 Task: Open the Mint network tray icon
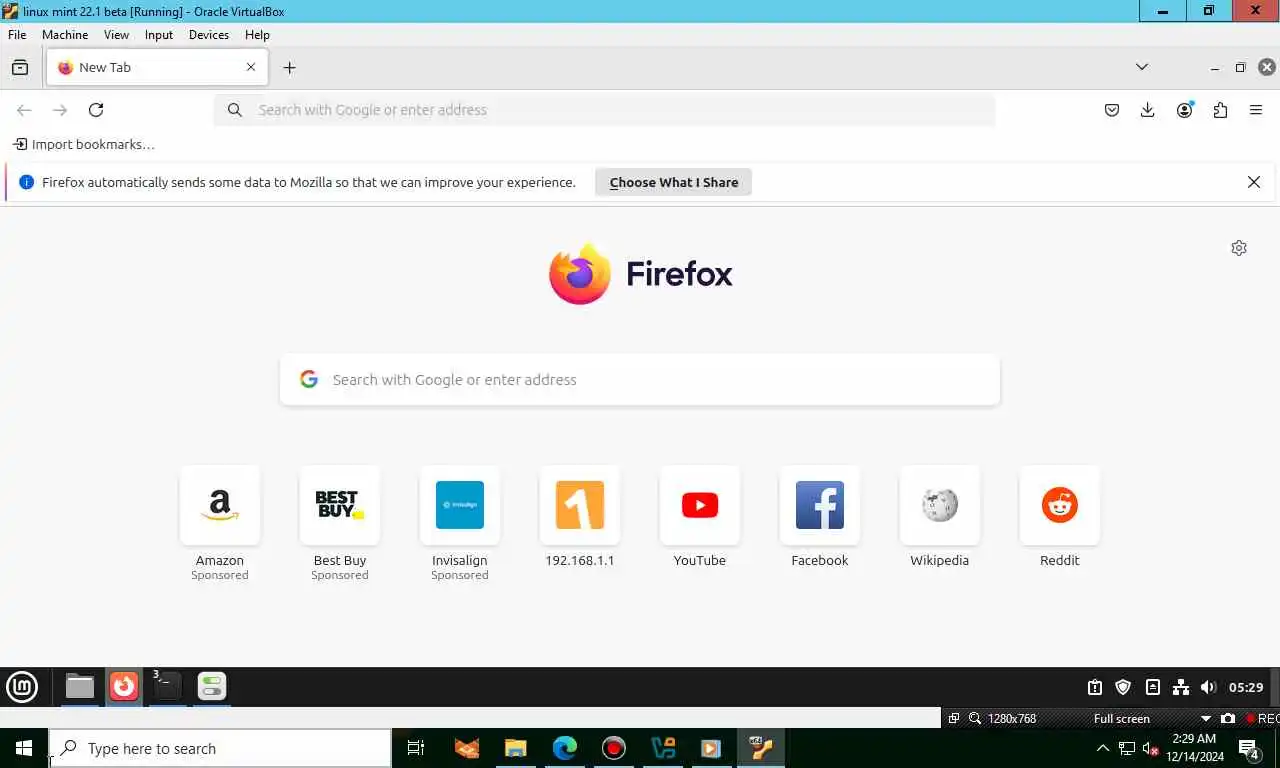(1180, 687)
